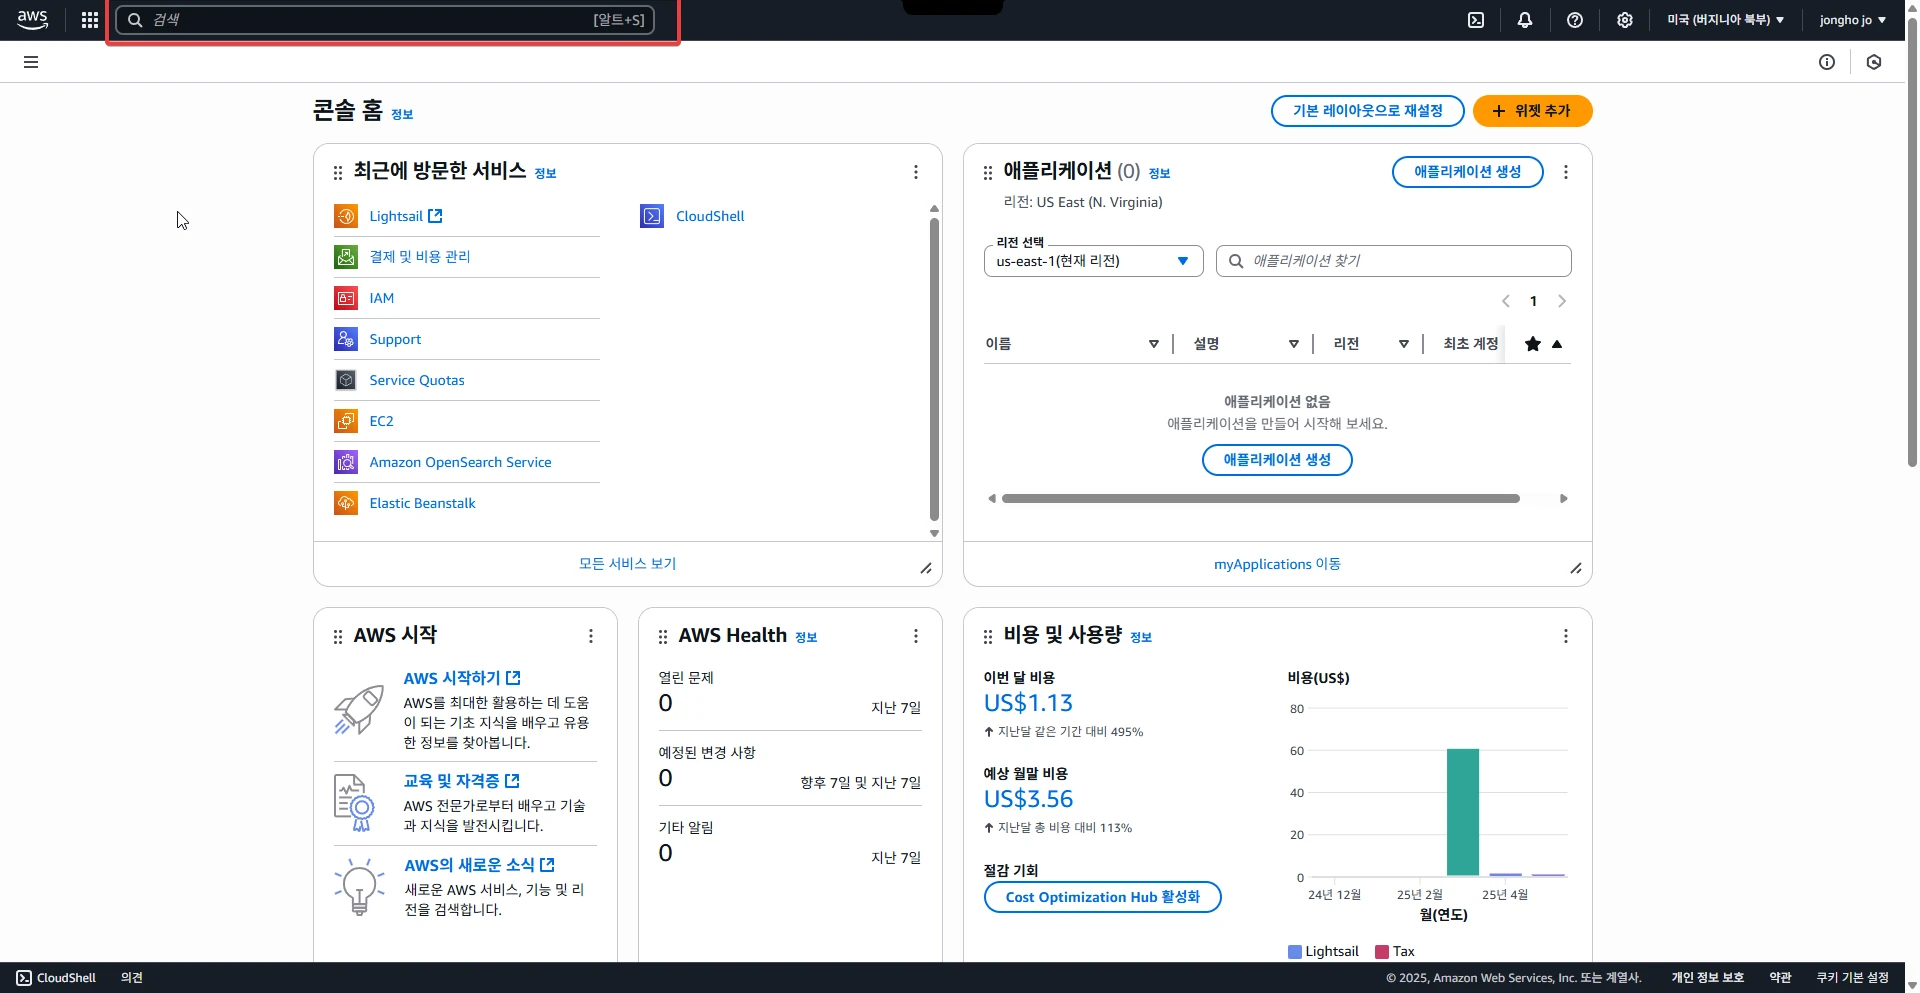The height and width of the screenshot is (993, 1920).
Task: Open recently visited widget kebab menu
Action: pos(916,172)
